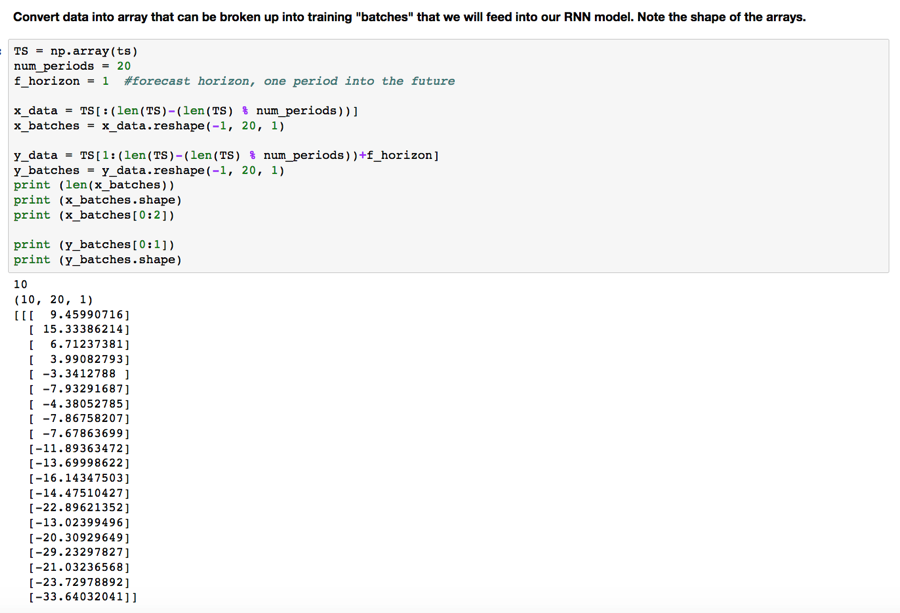Click the (10, 20, 1) shape output
The image size is (900, 613).
53,300
